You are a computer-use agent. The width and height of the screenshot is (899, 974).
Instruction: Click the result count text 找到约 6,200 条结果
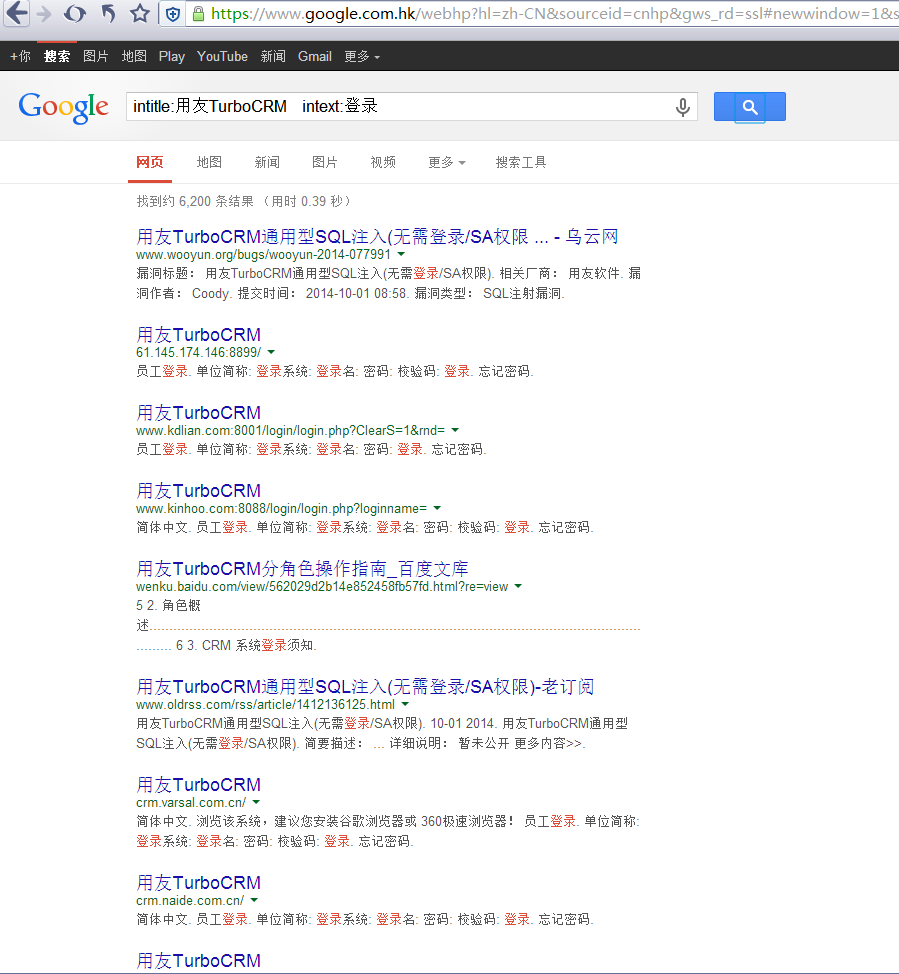pos(195,201)
